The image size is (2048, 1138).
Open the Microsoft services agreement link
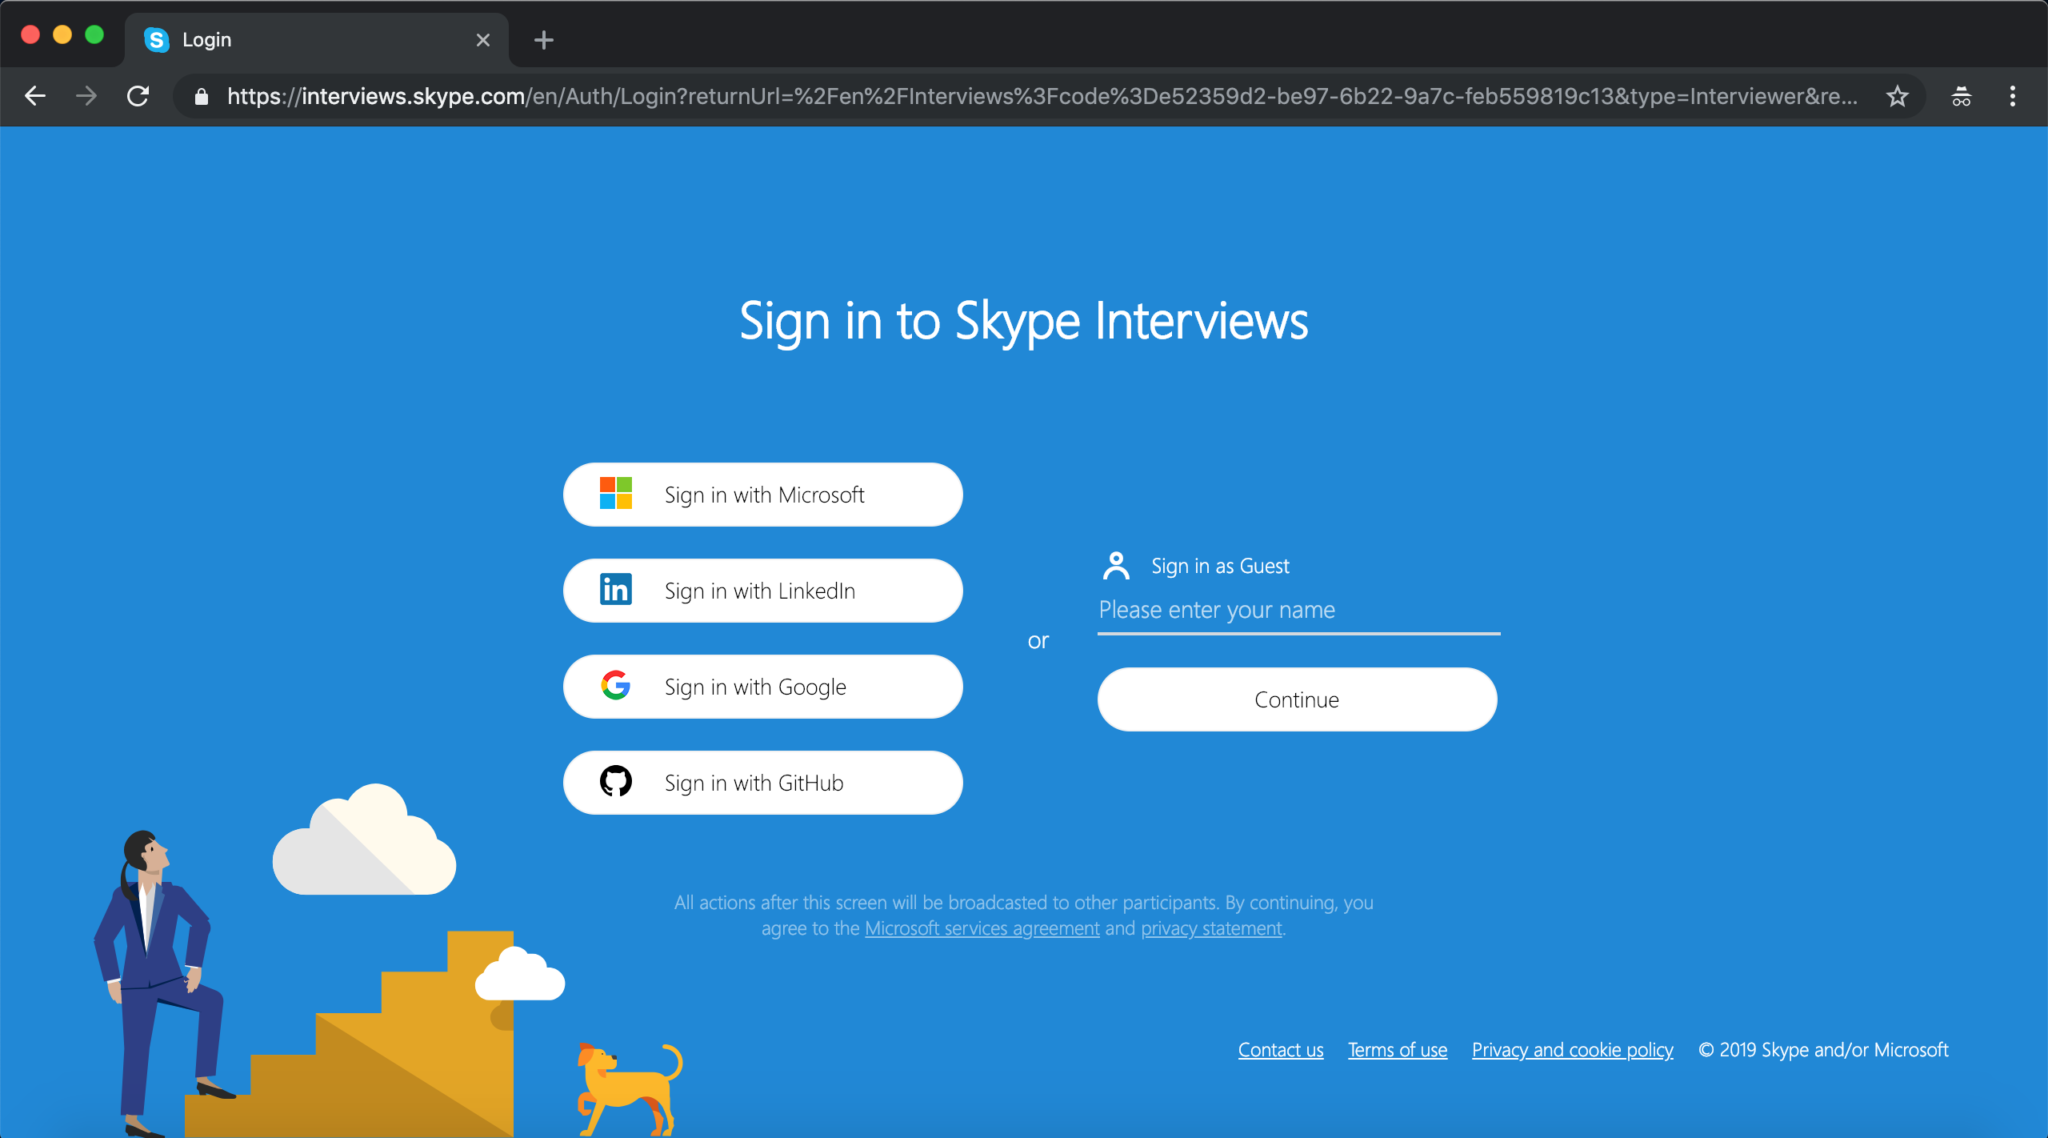click(982, 928)
